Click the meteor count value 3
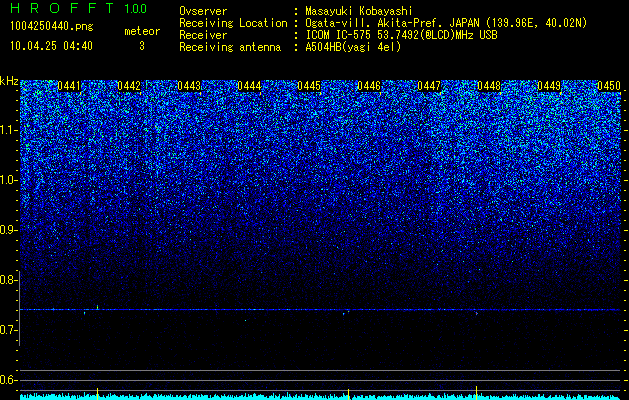The image size is (629, 400). 142,46
